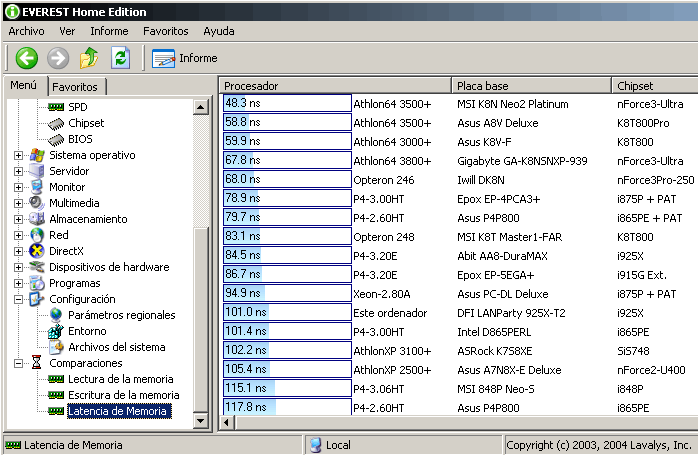The width and height of the screenshot is (698, 455).
Task: Sort by the Placa base column header
Action: pyautogui.click(x=532, y=86)
